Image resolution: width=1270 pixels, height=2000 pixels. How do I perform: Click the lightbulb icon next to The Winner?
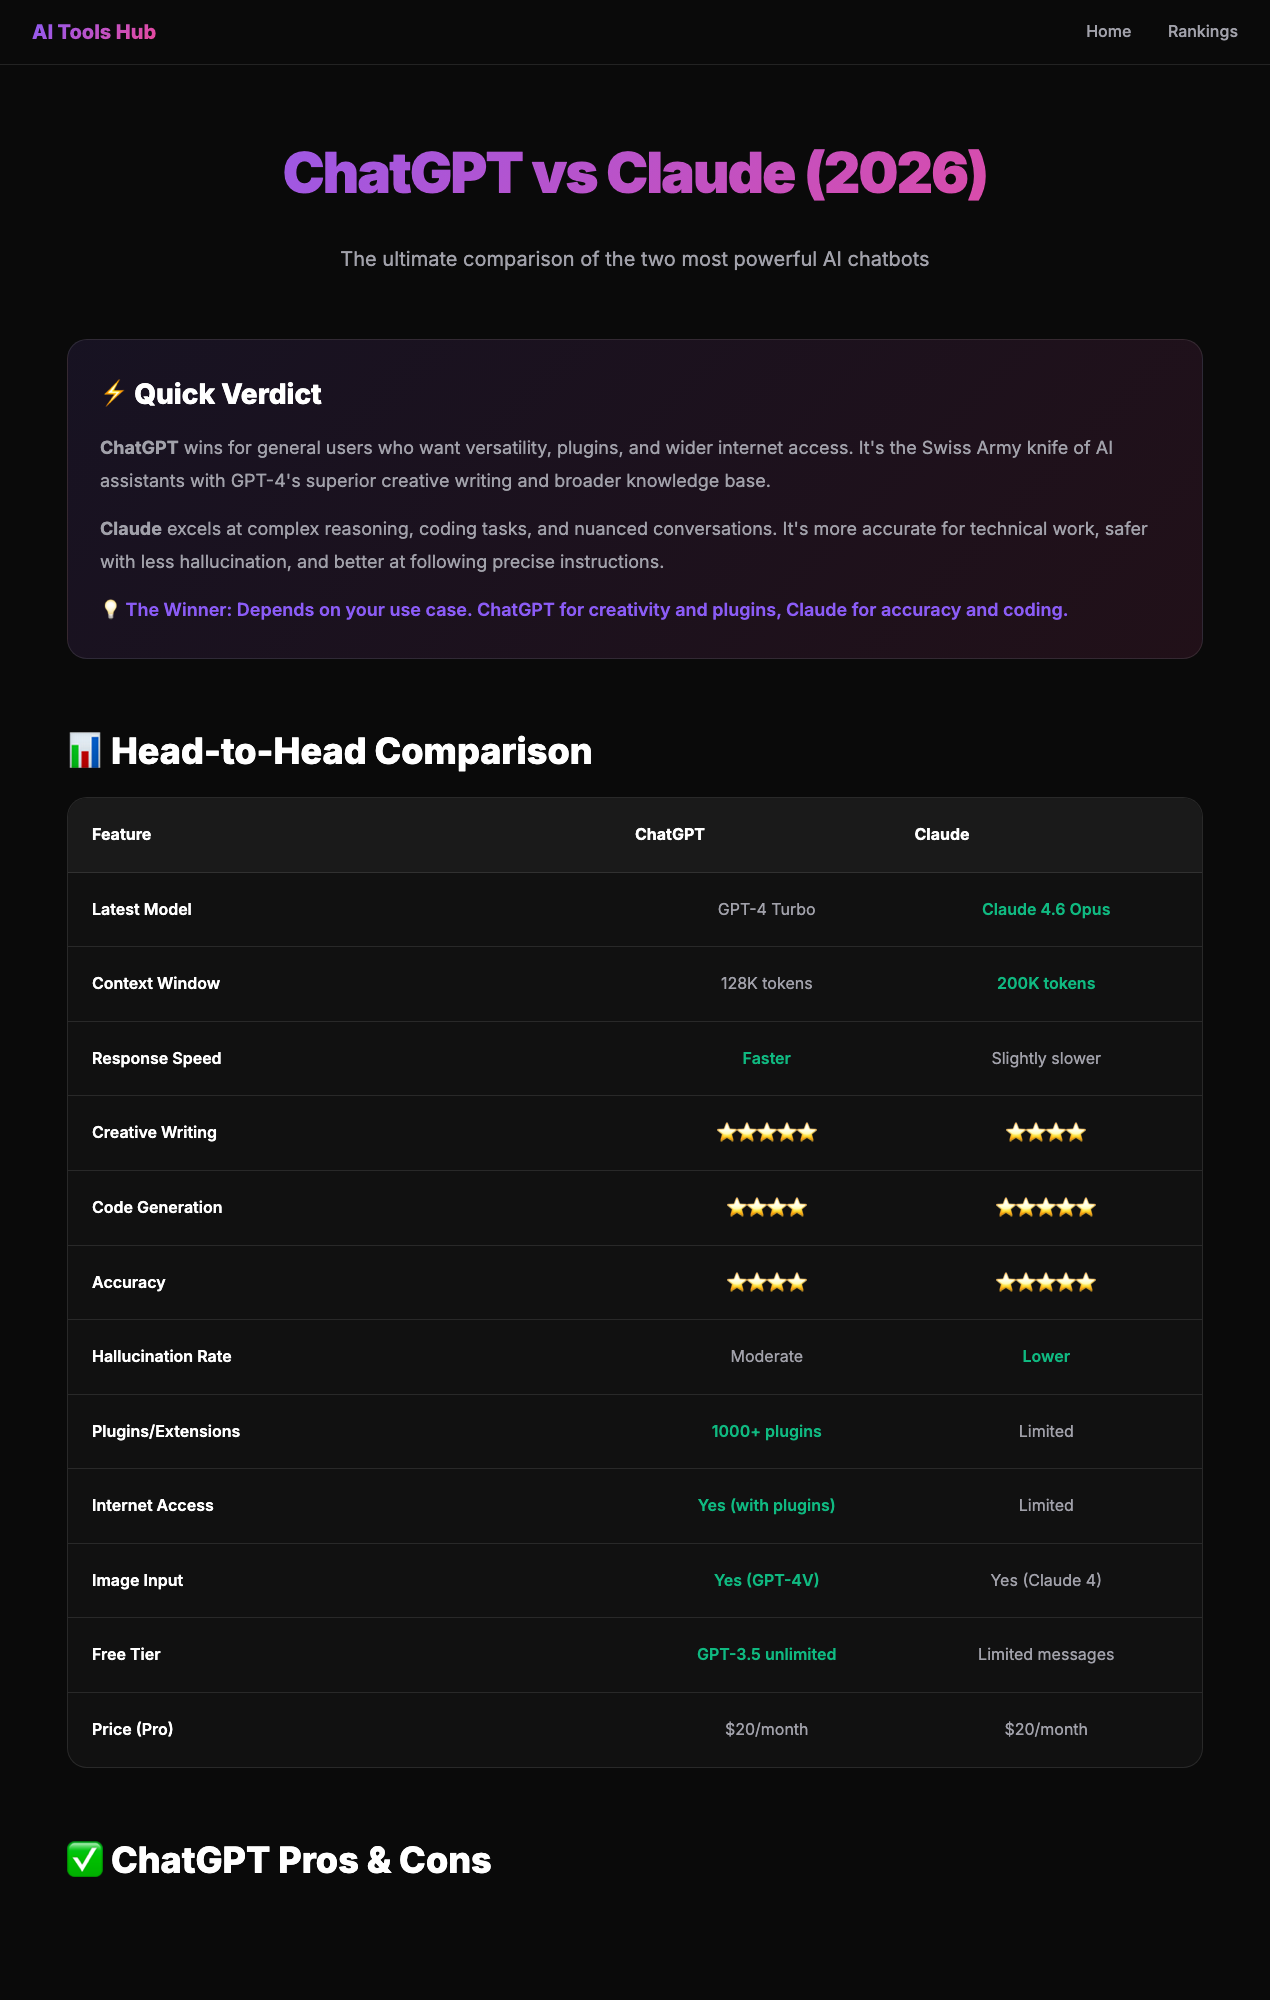(x=111, y=609)
